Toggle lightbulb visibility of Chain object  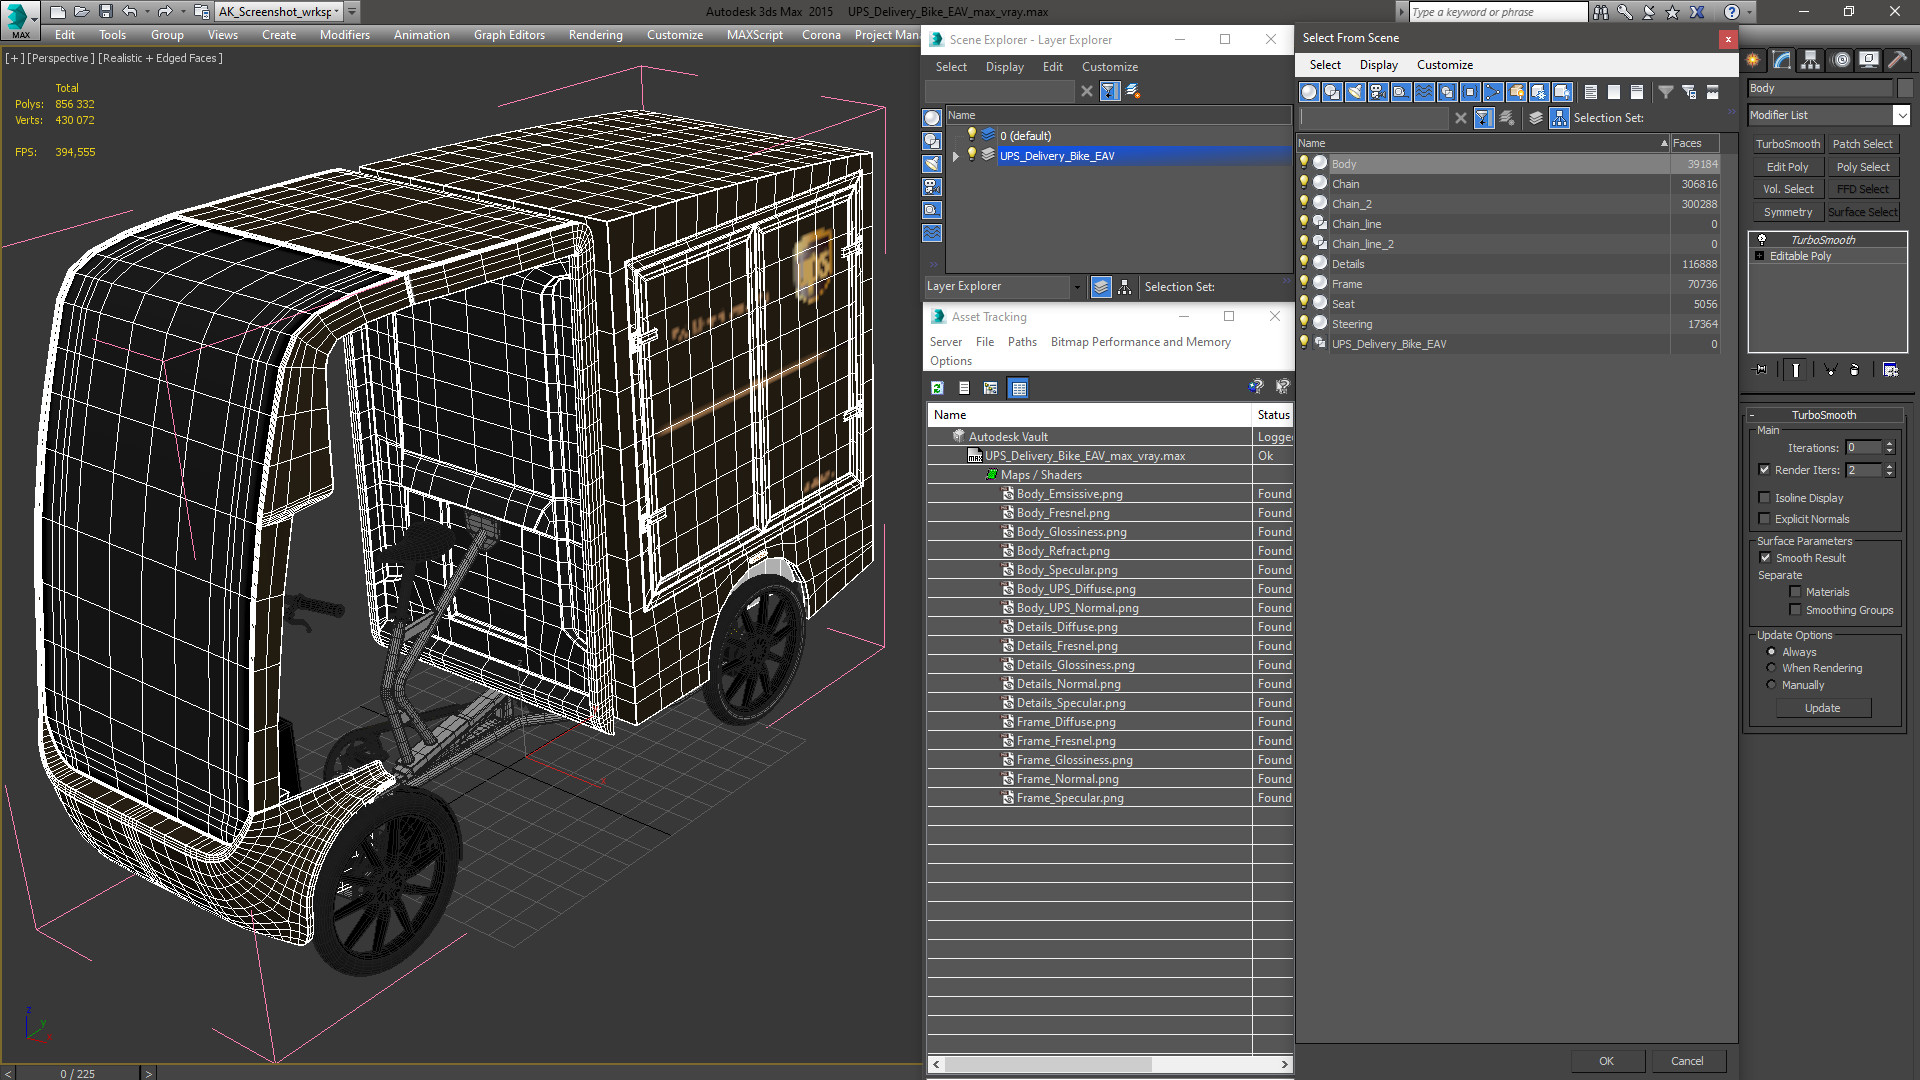tap(1304, 183)
